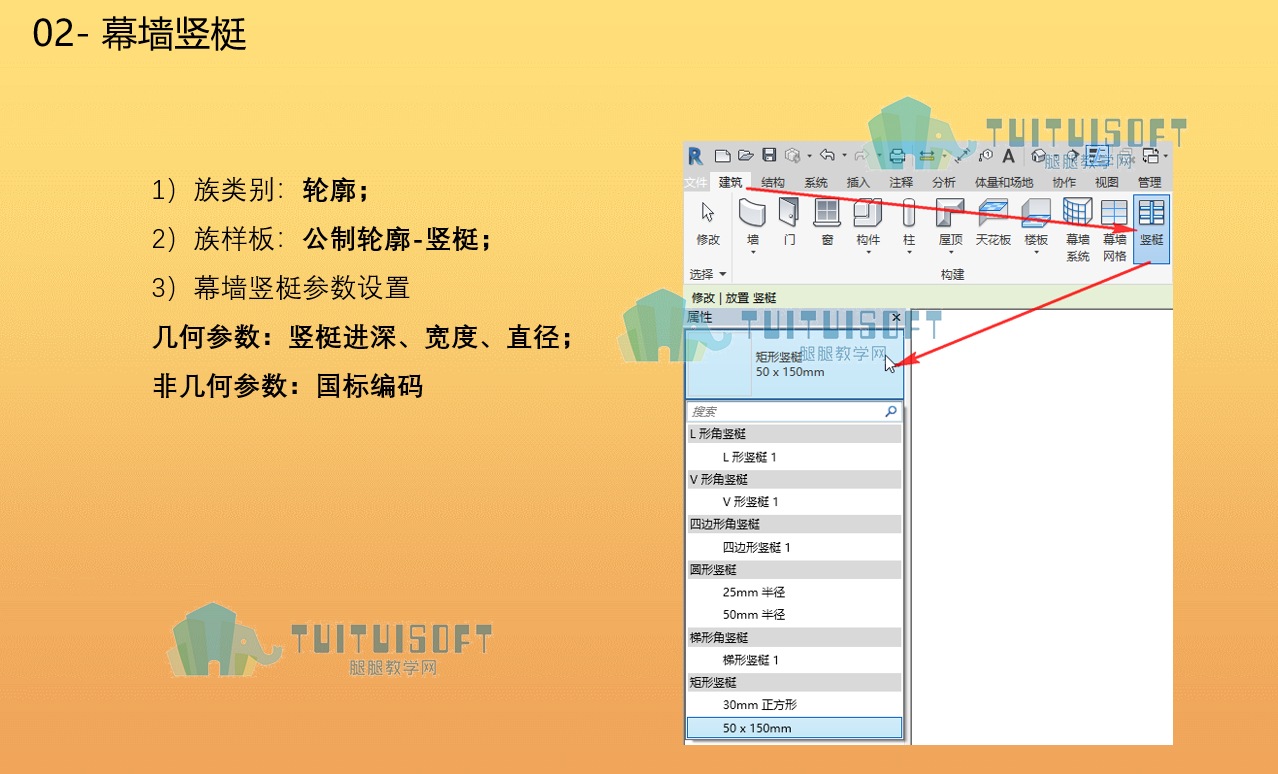The width and height of the screenshot is (1278, 774).
Task: Open the Undo history dropdown arrow
Action: 844,156
